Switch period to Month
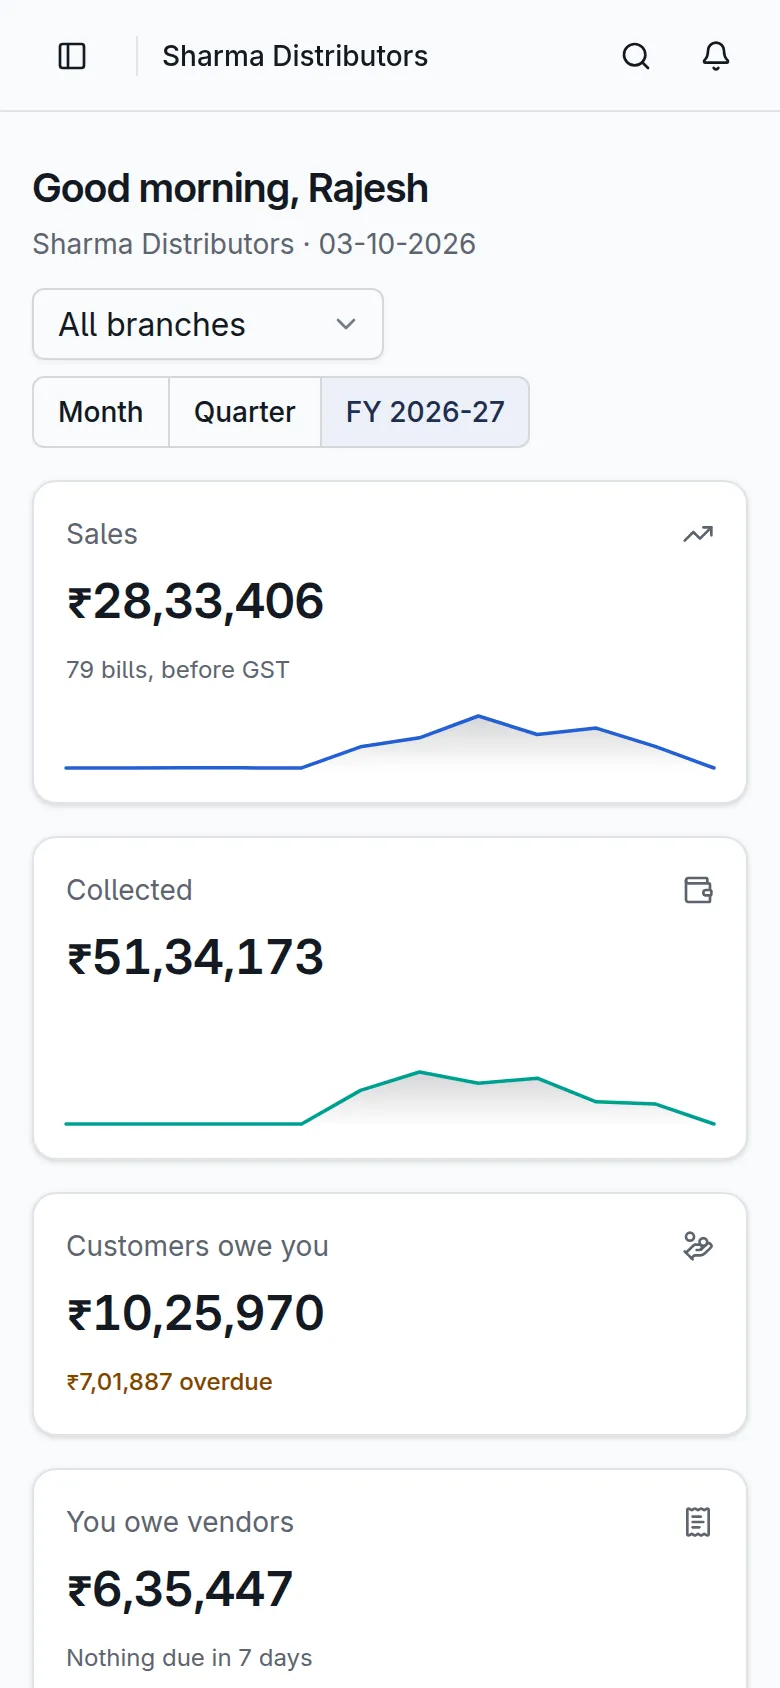 (x=101, y=412)
